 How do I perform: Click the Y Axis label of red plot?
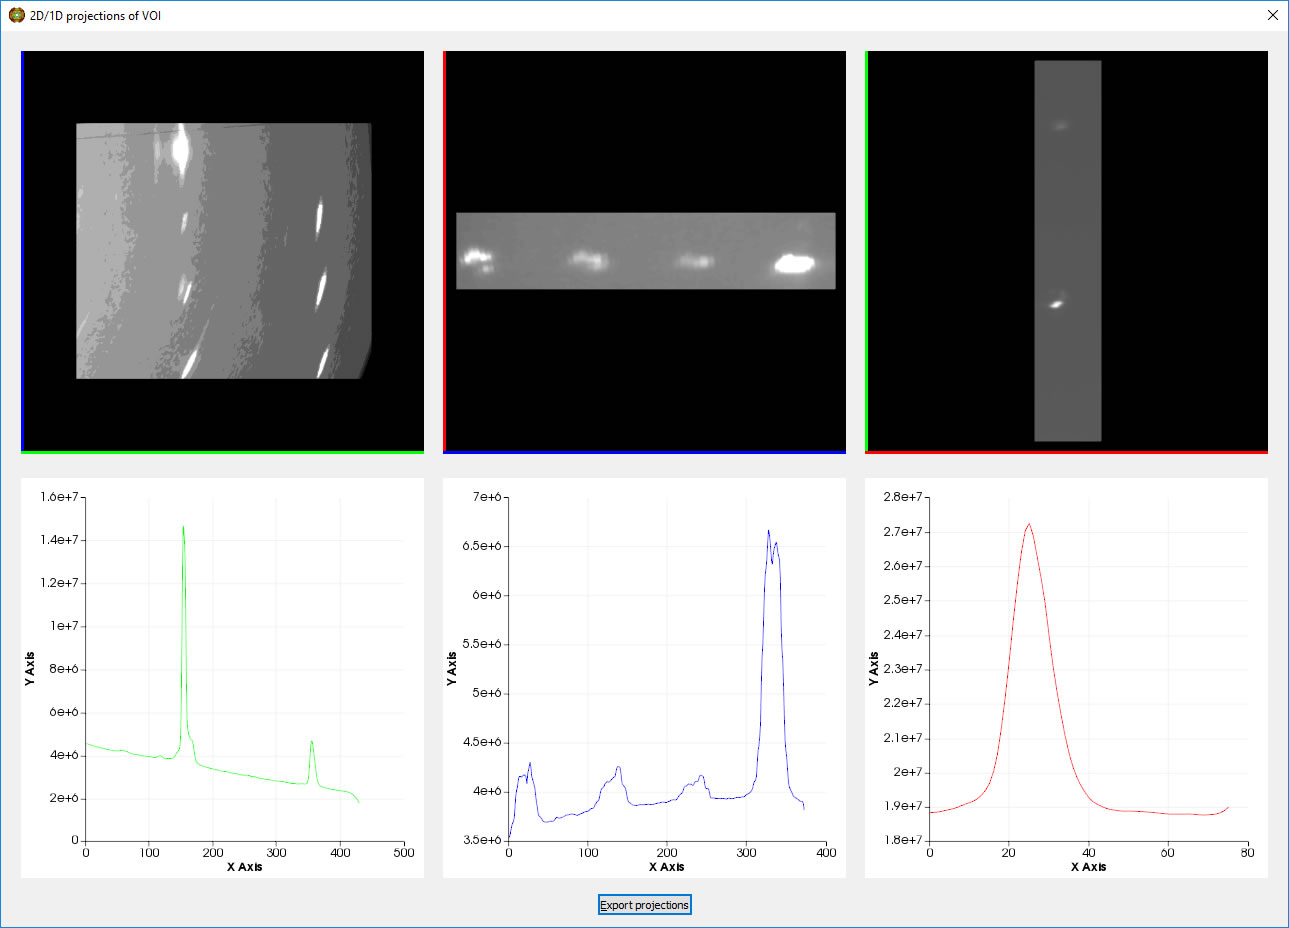873,668
